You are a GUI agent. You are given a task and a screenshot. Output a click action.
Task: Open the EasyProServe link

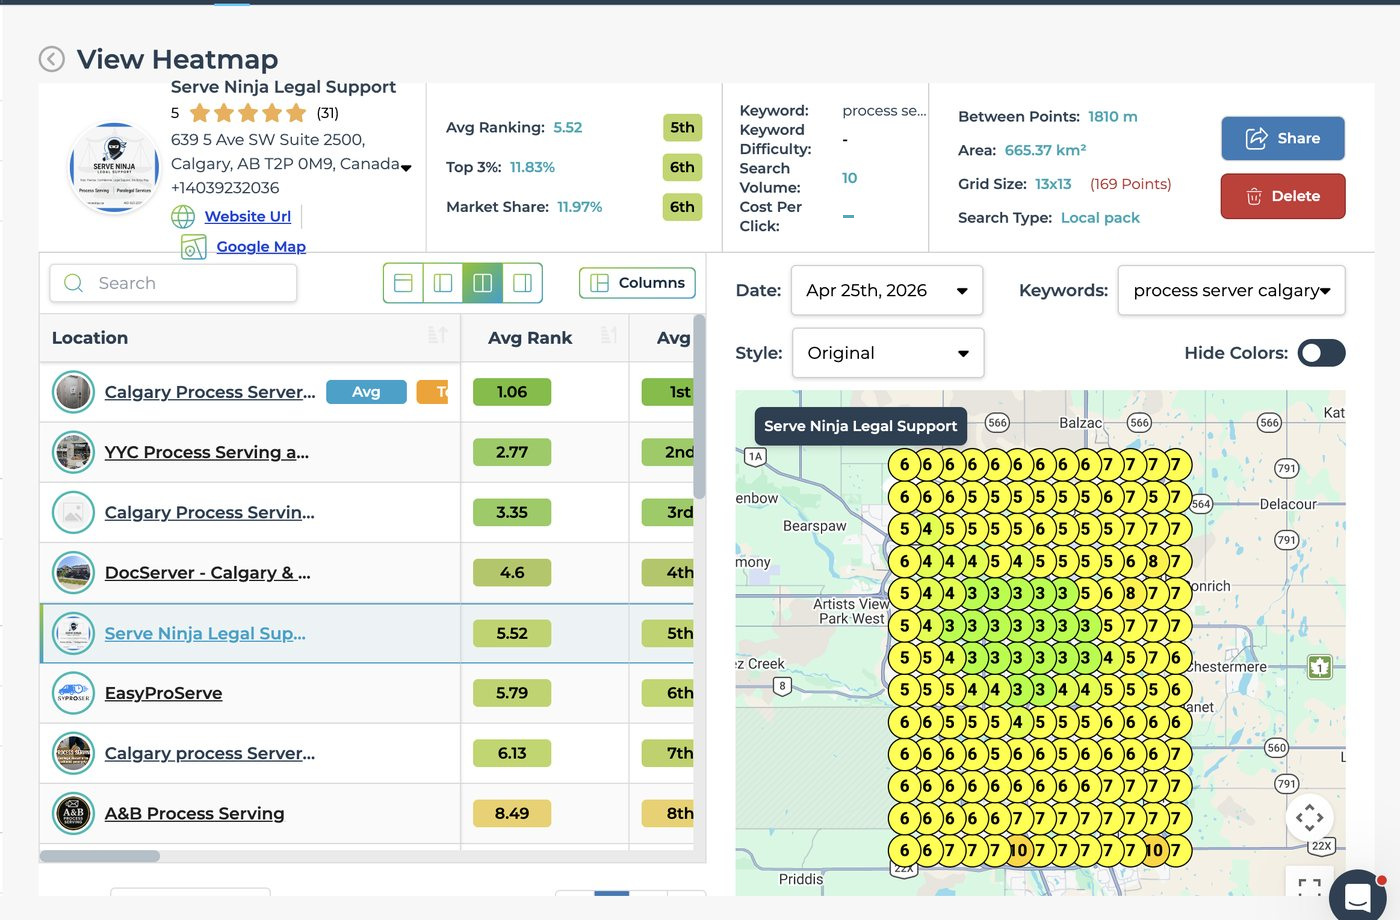(164, 693)
